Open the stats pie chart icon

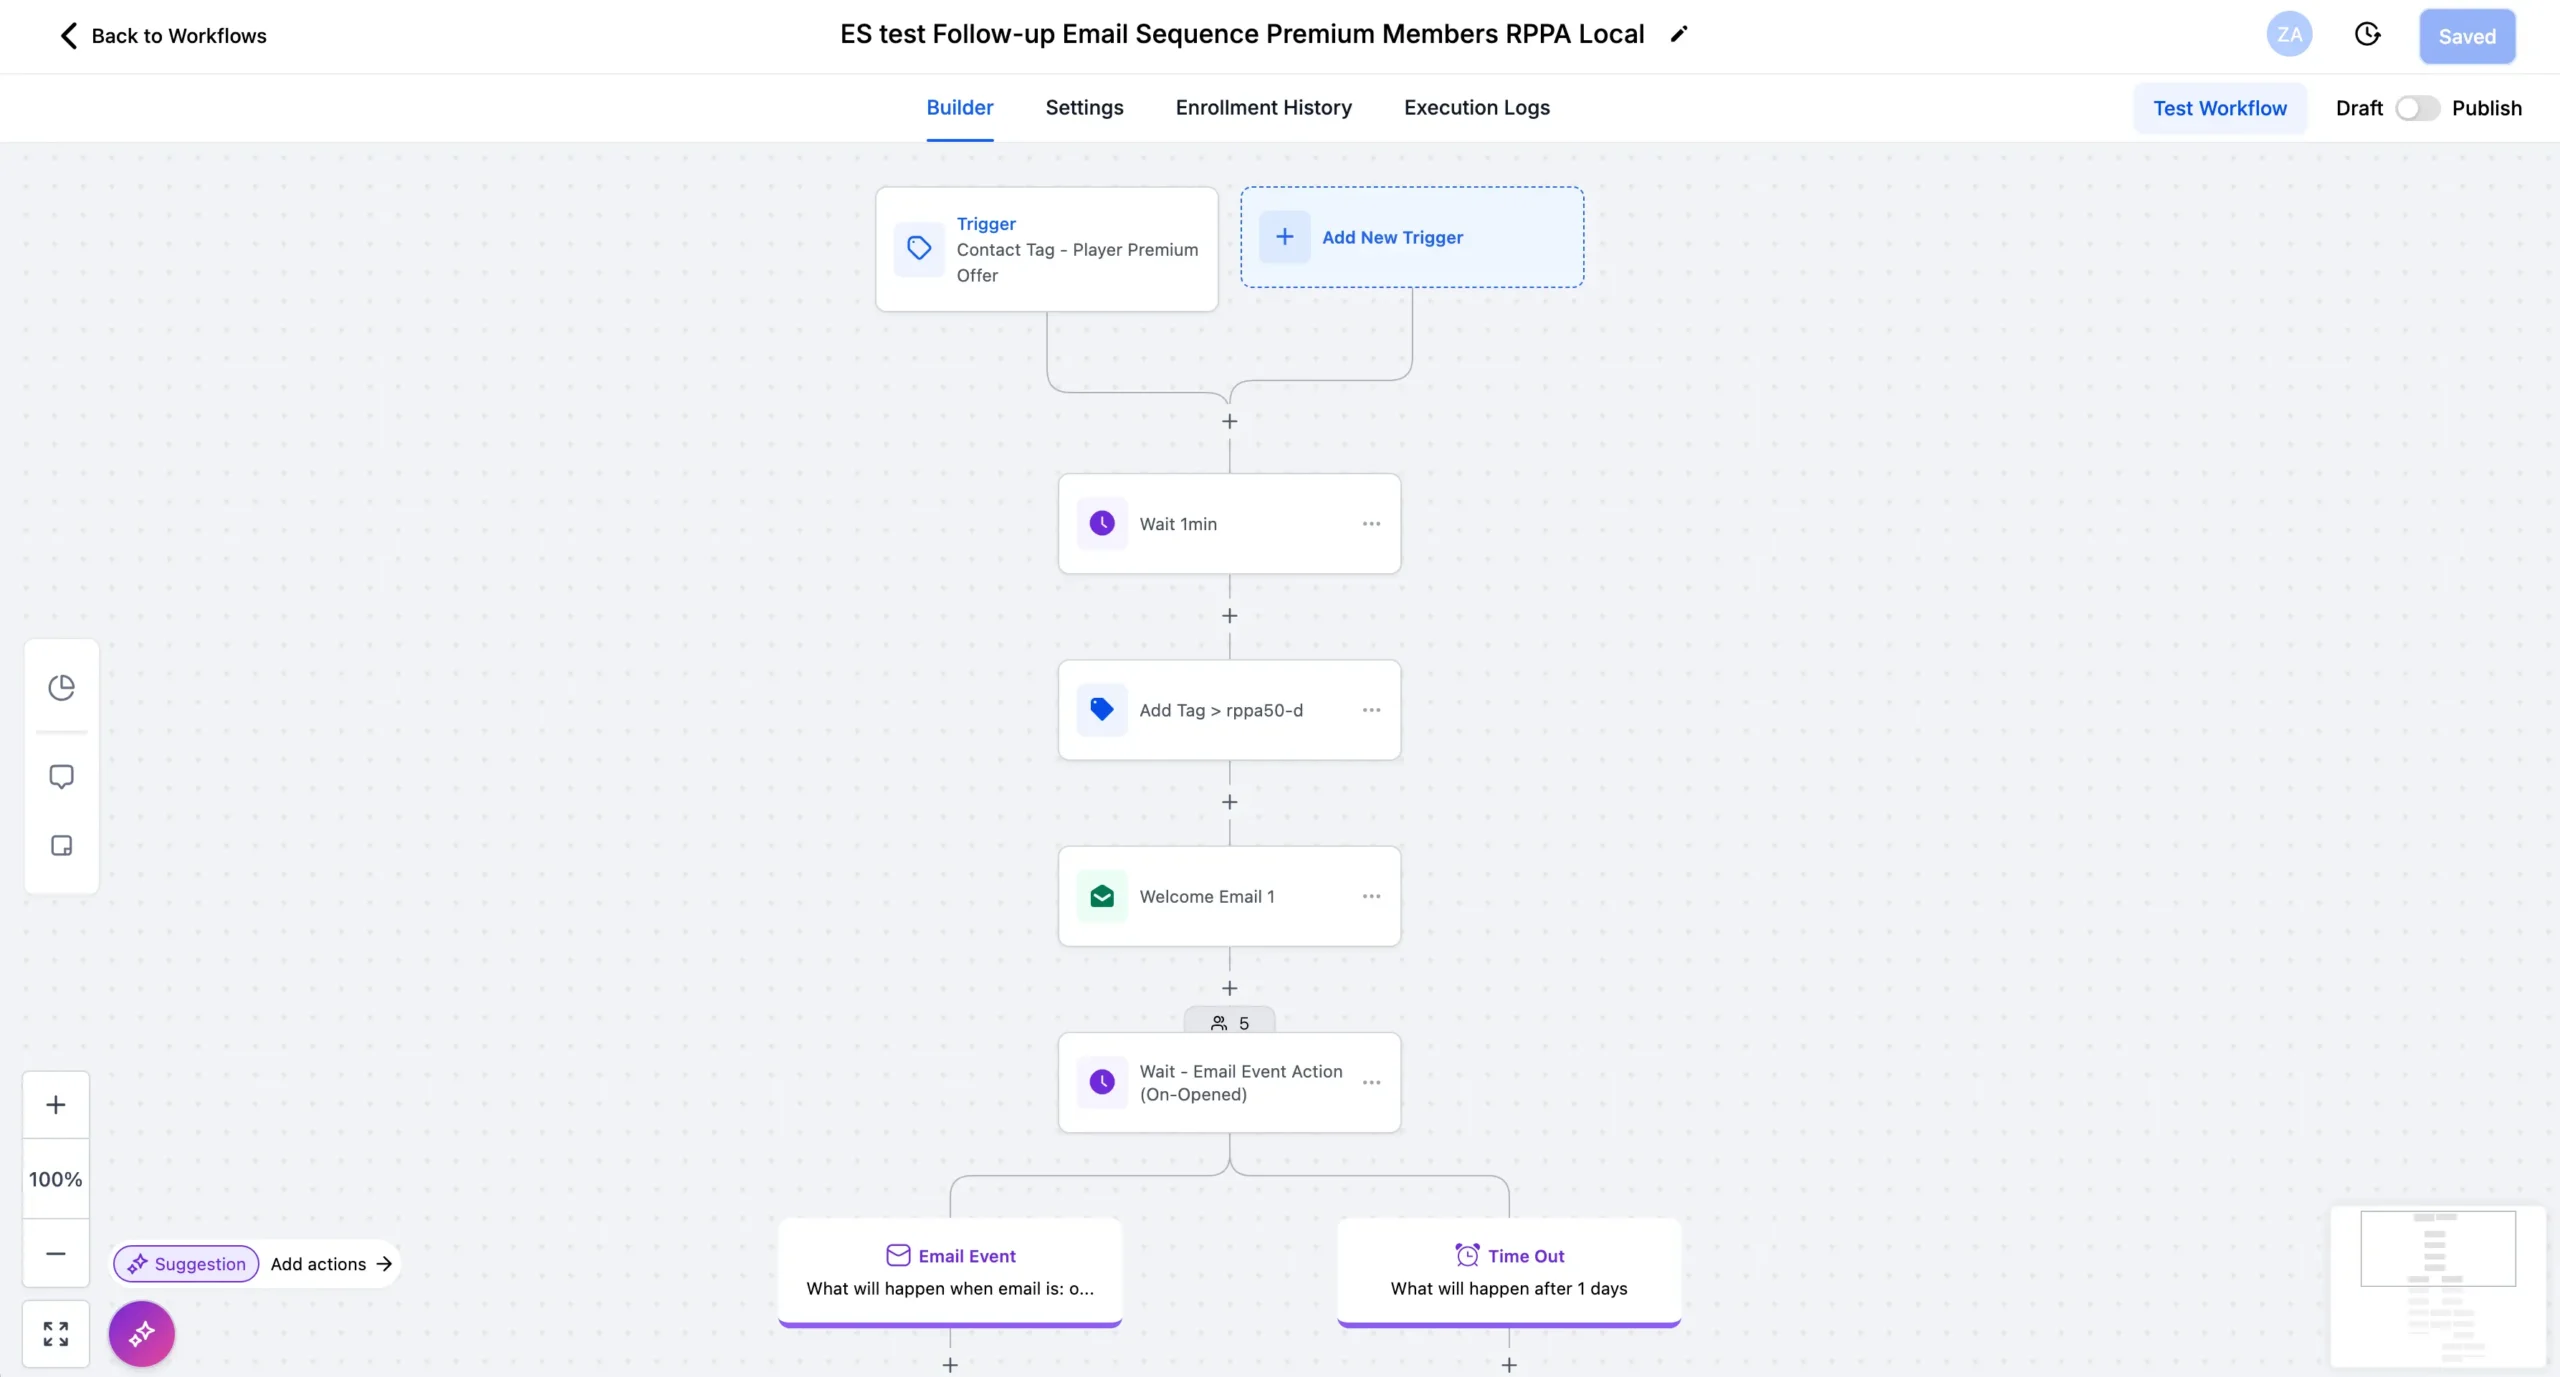click(x=62, y=687)
